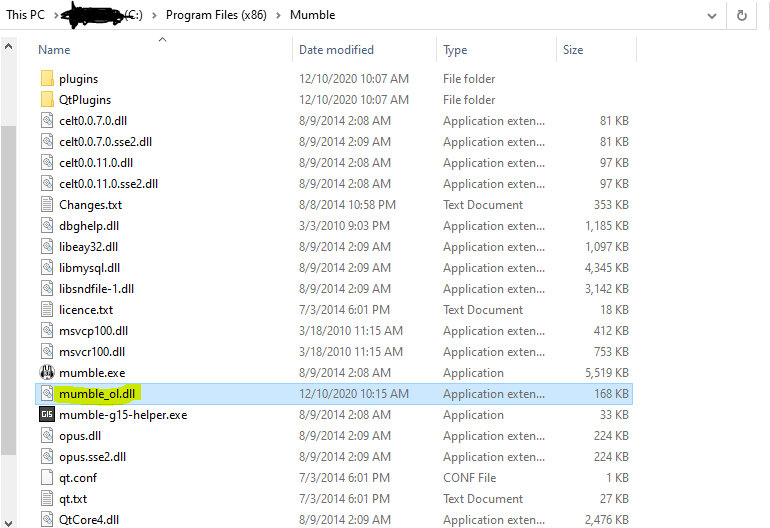
Task: Click the CONF File type cell
Action: (x=469, y=478)
